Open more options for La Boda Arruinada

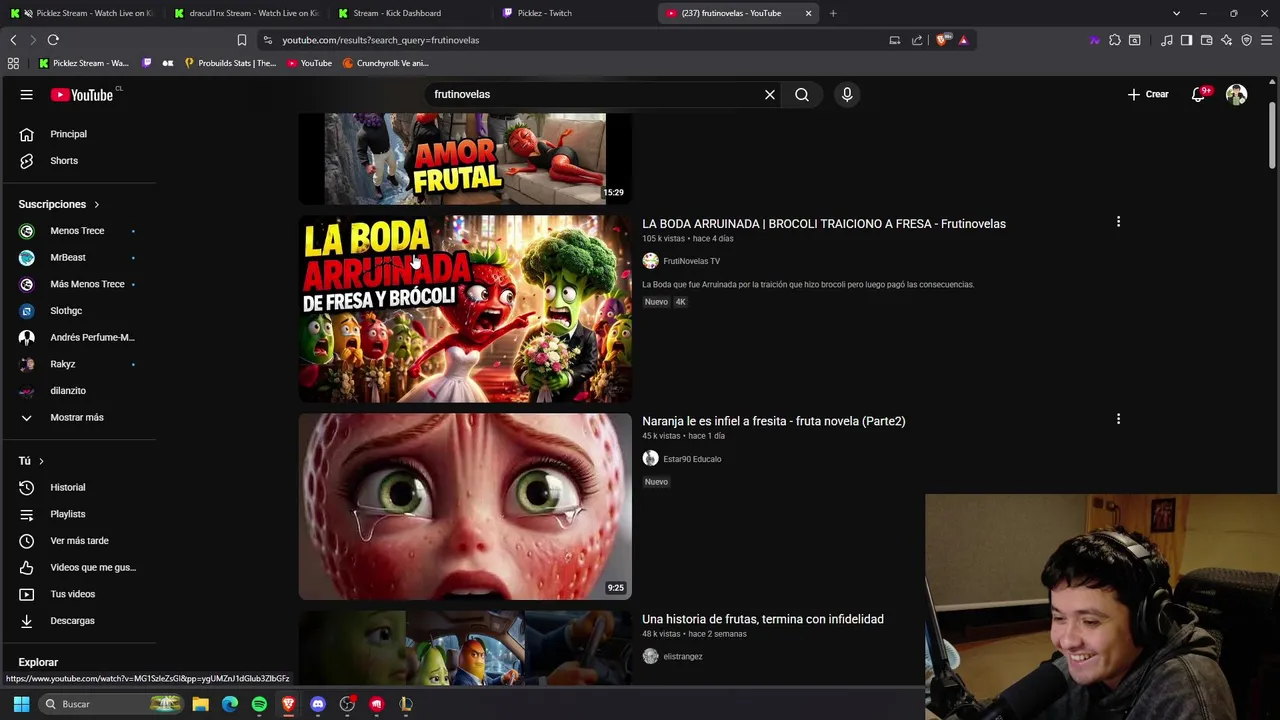(1118, 222)
